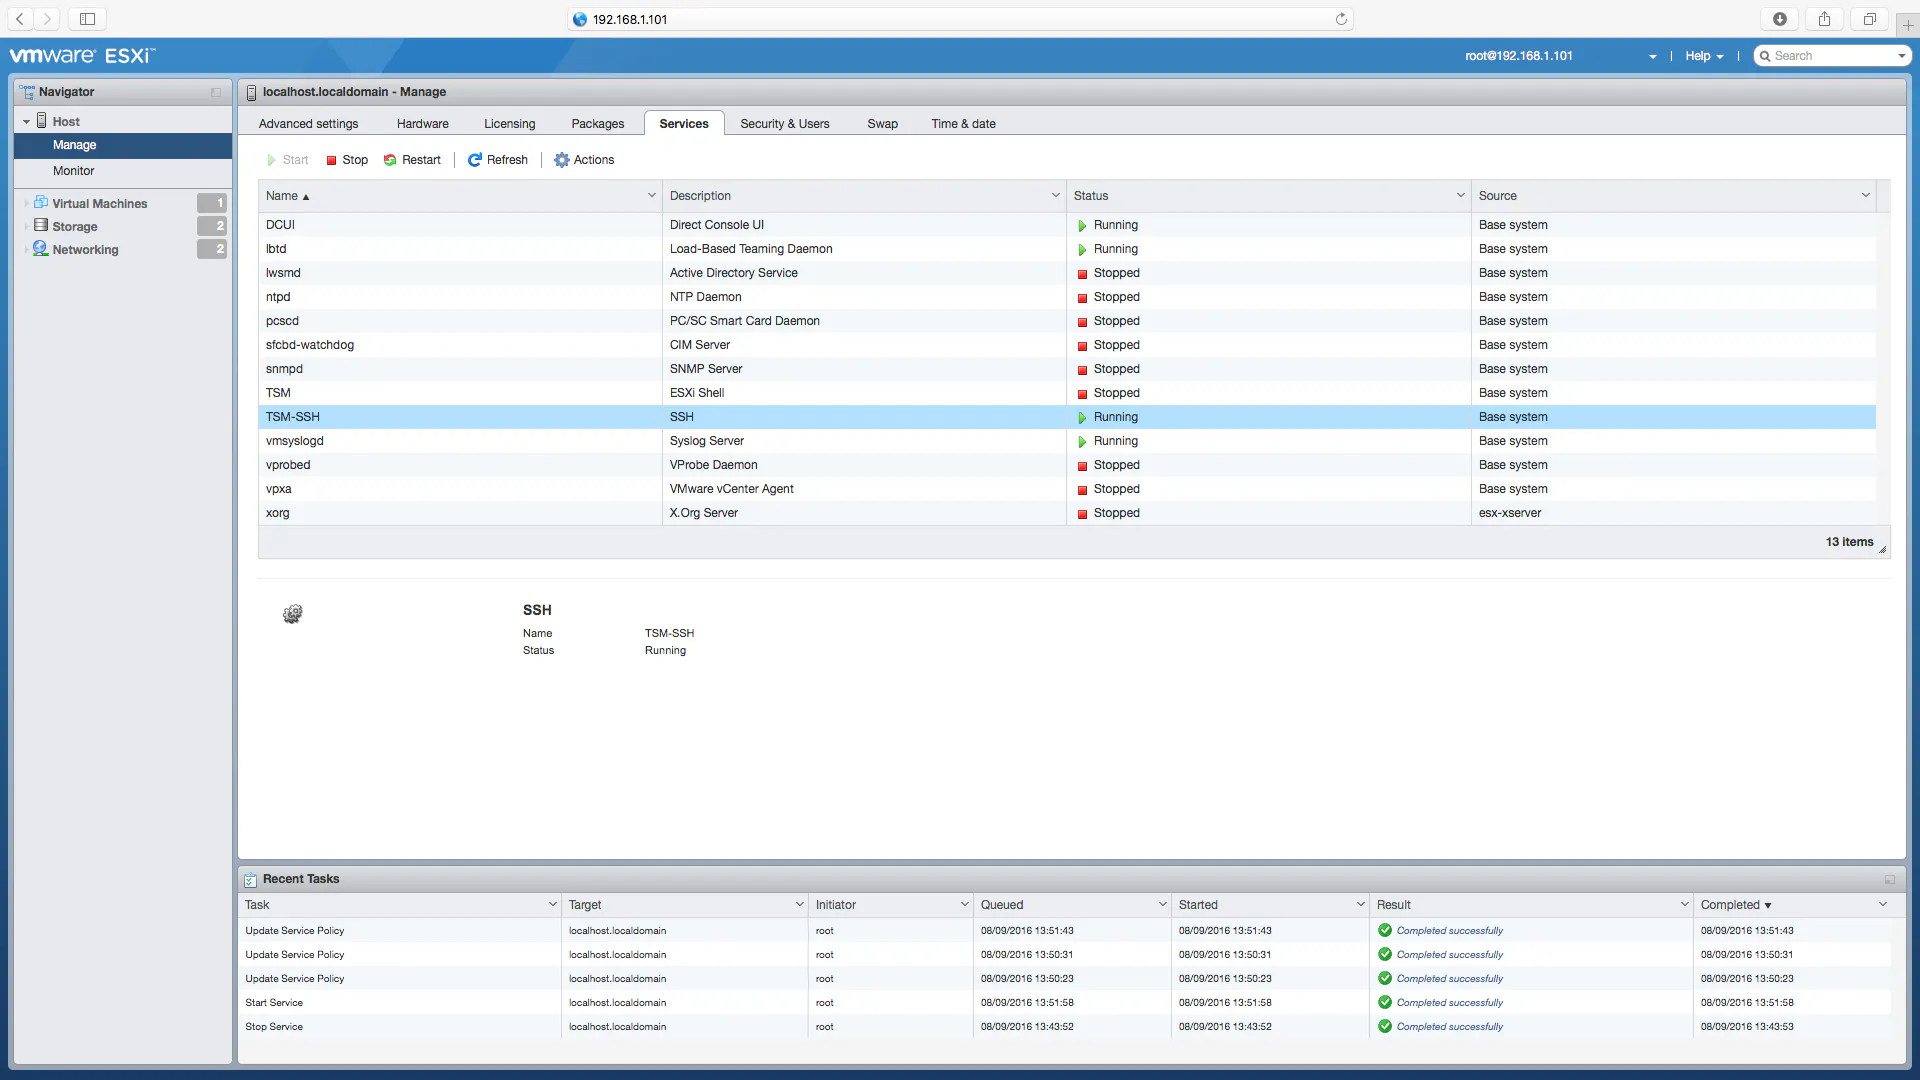Image resolution: width=1920 pixels, height=1080 pixels.
Task: Click the browser forward arrow
Action: 47,19
